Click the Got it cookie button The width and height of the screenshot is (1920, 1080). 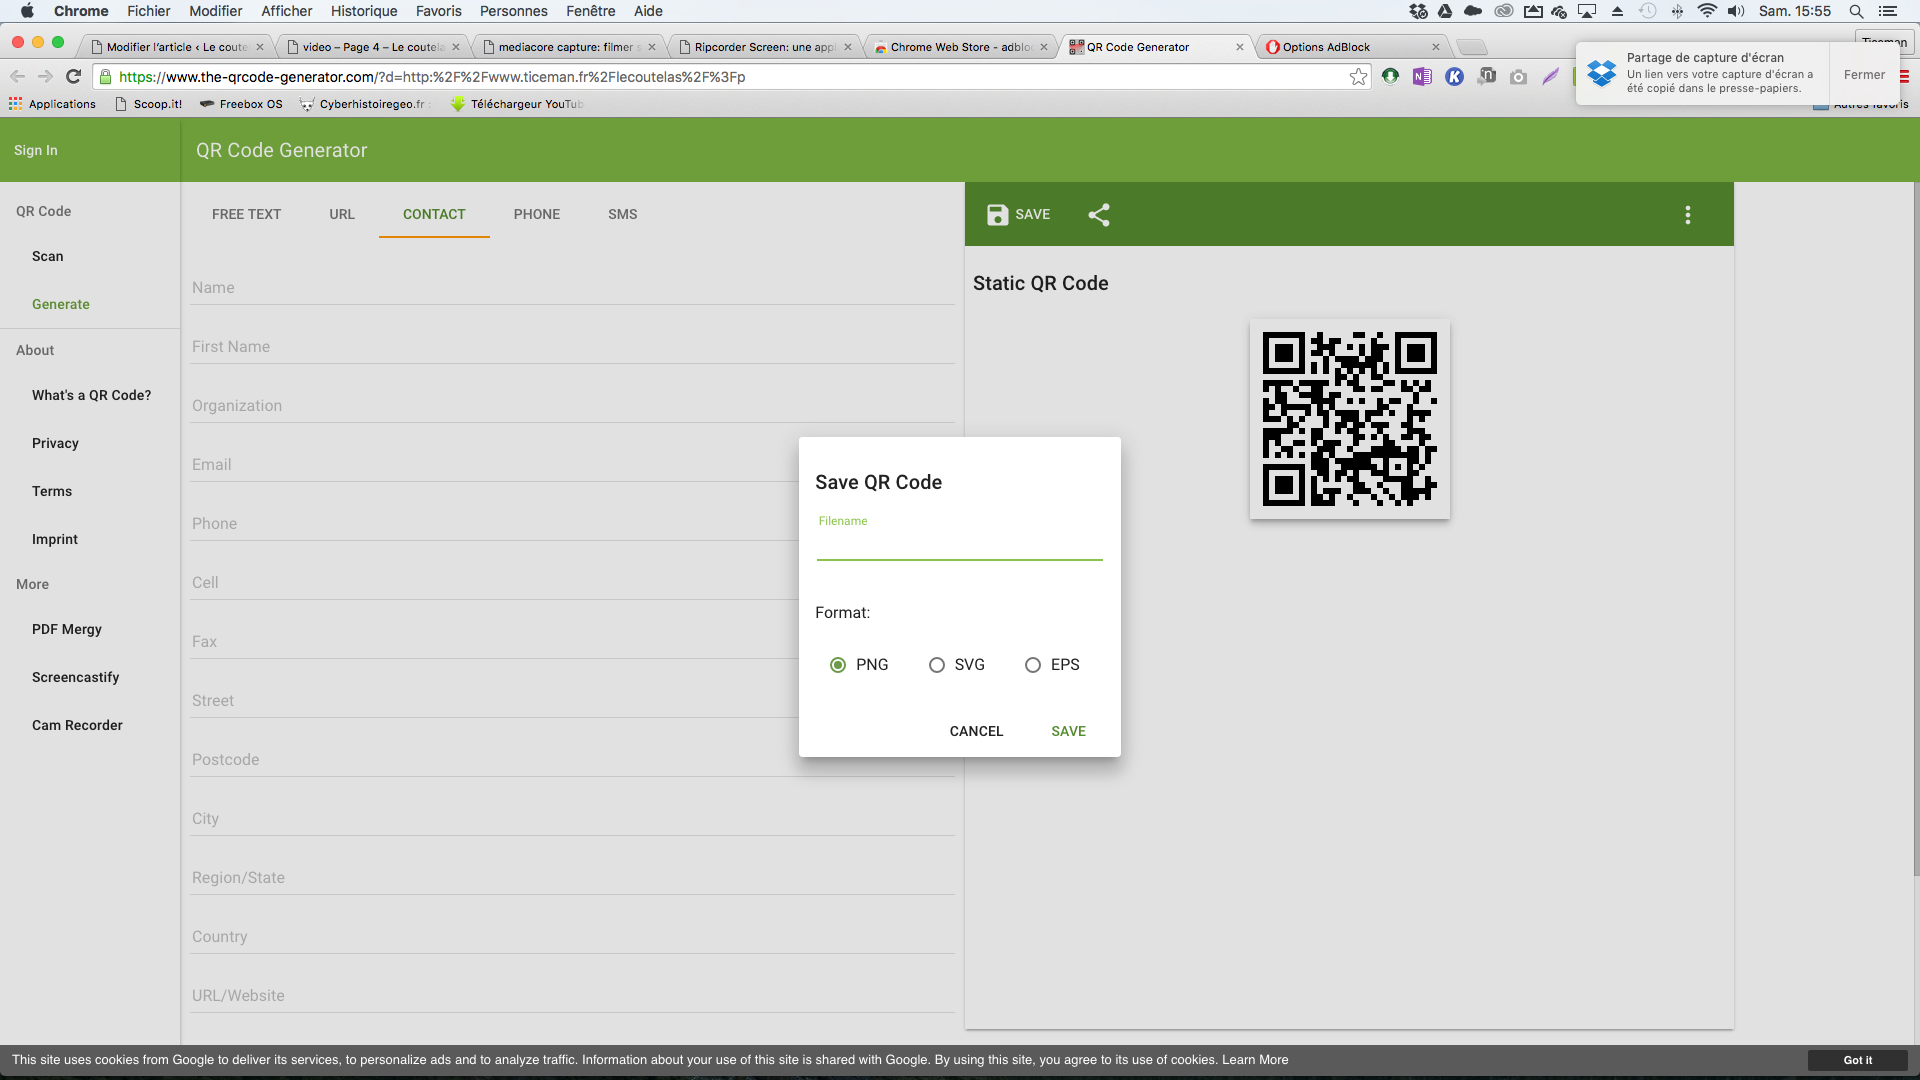point(1858,1060)
